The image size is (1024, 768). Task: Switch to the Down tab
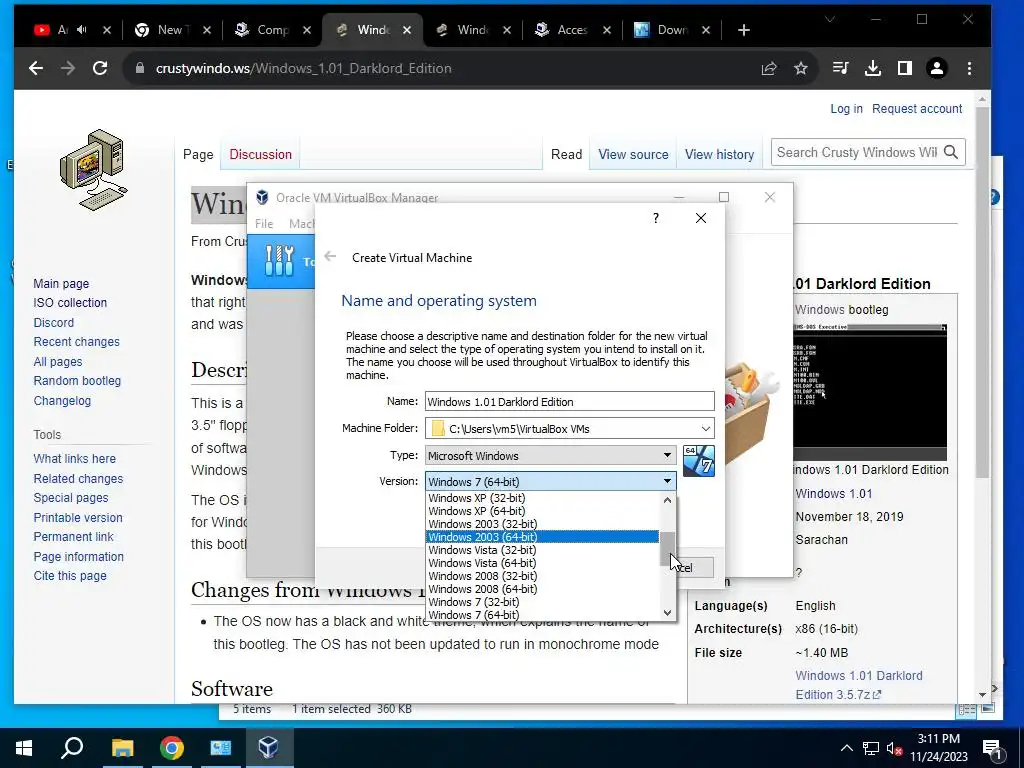(x=672, y=29)
